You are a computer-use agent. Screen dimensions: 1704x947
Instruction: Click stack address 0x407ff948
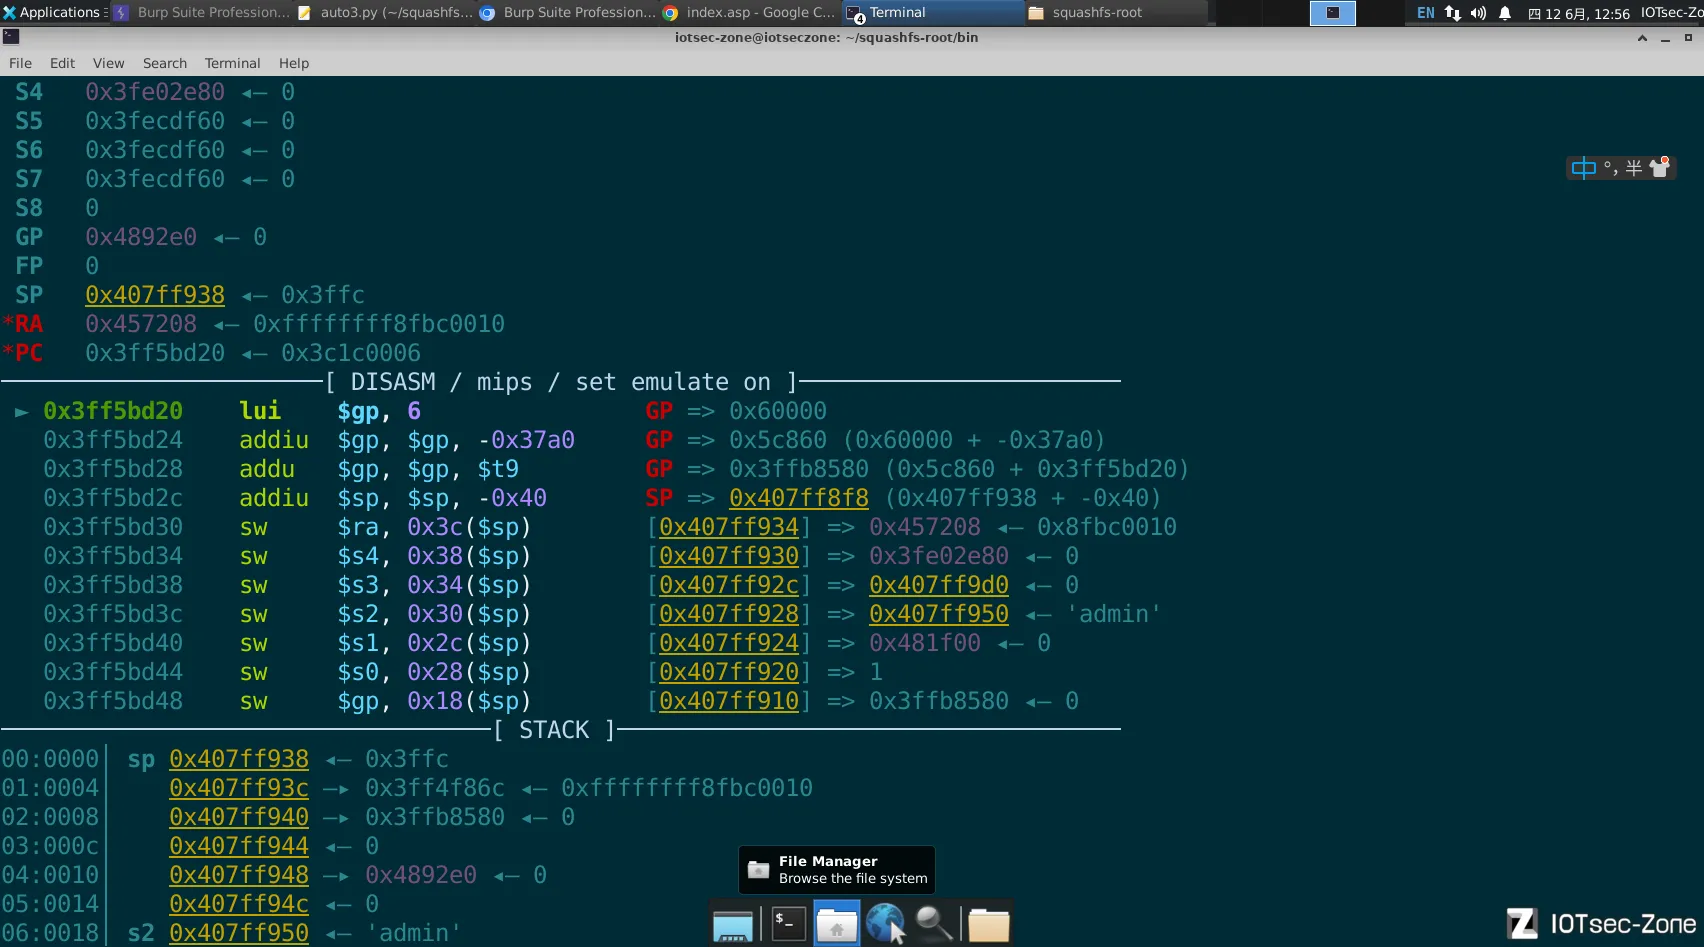coord(239,875)
